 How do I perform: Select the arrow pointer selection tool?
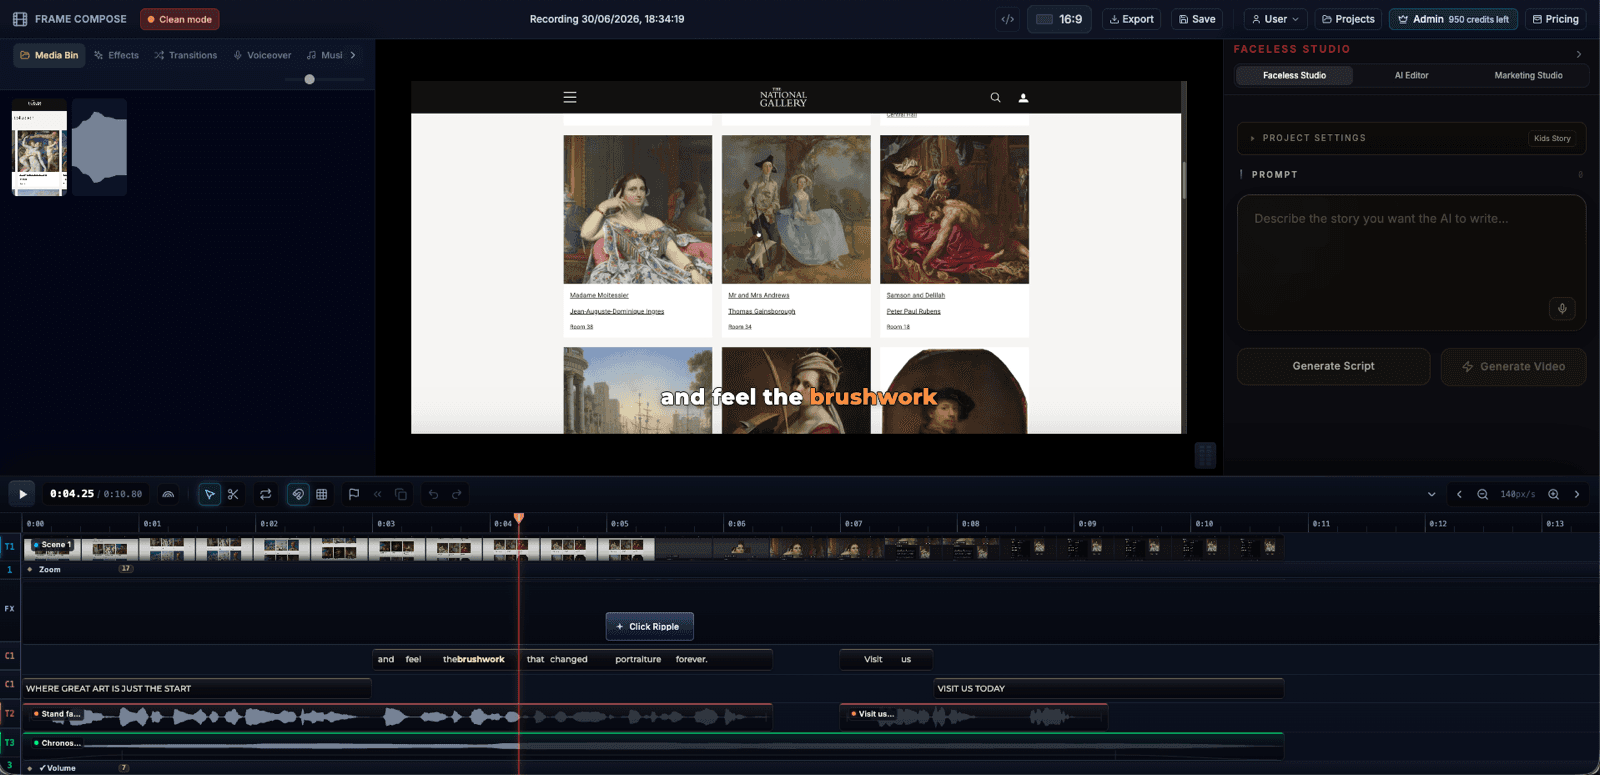[x=209, y=494]
